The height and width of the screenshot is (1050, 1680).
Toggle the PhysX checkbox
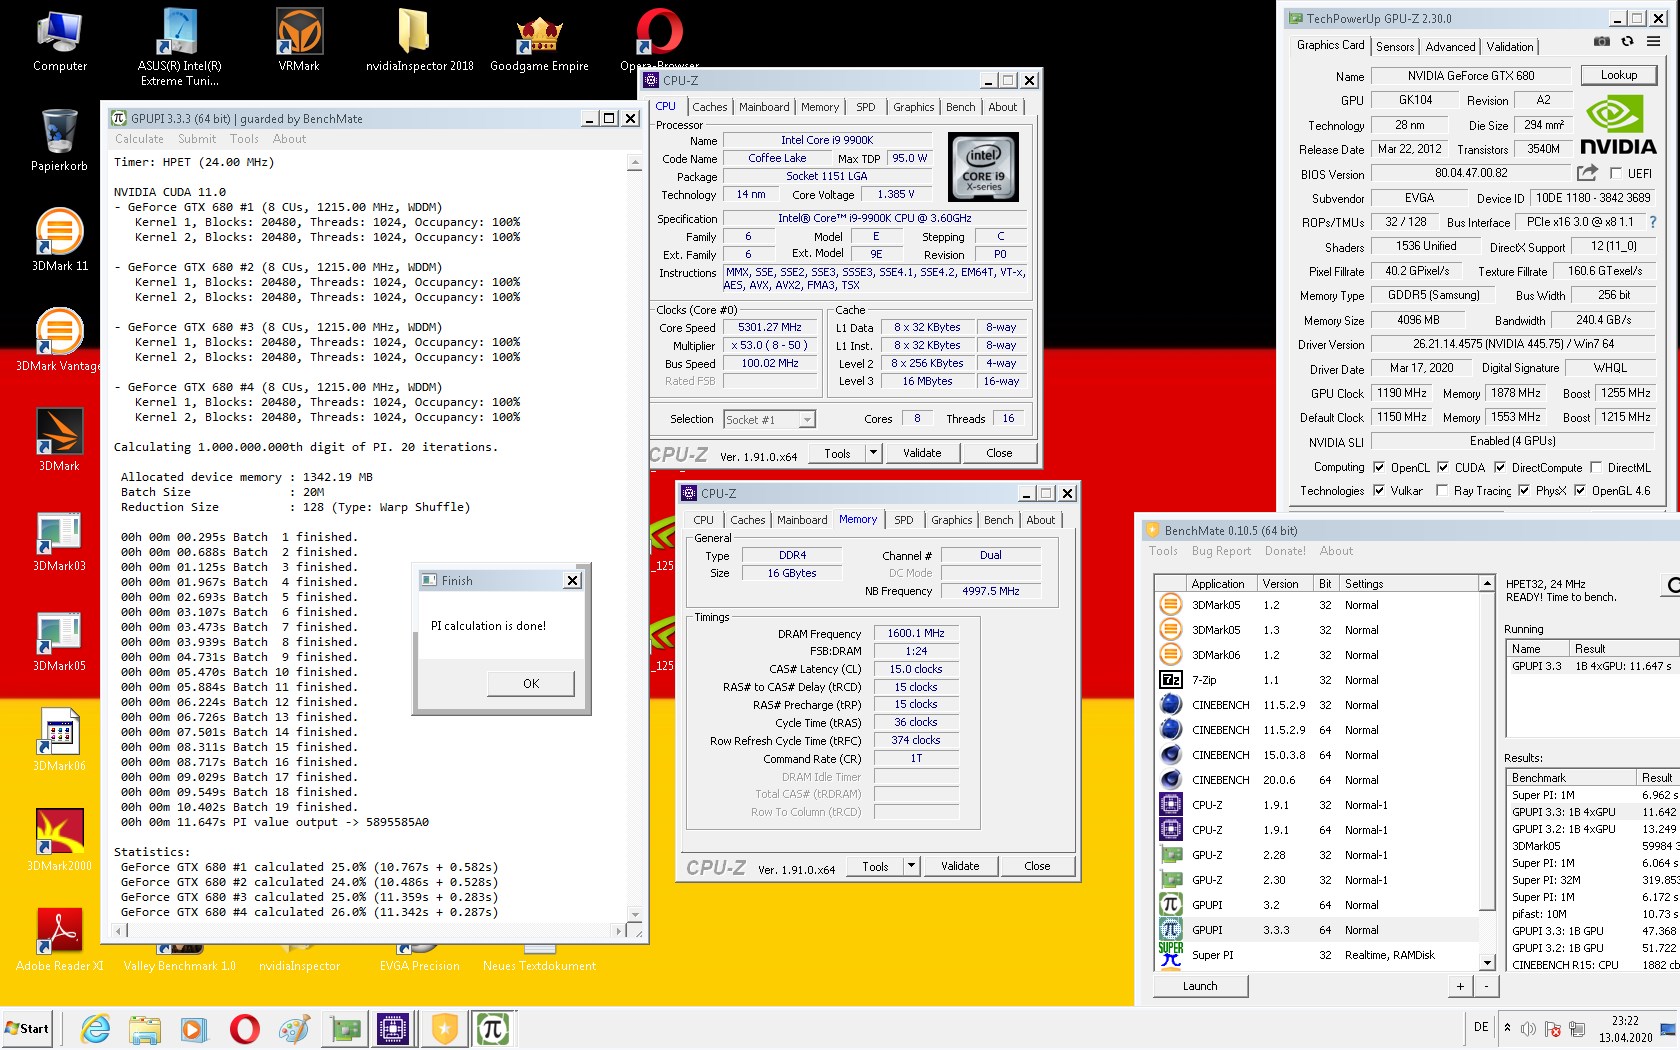(x=1523, y=490)
